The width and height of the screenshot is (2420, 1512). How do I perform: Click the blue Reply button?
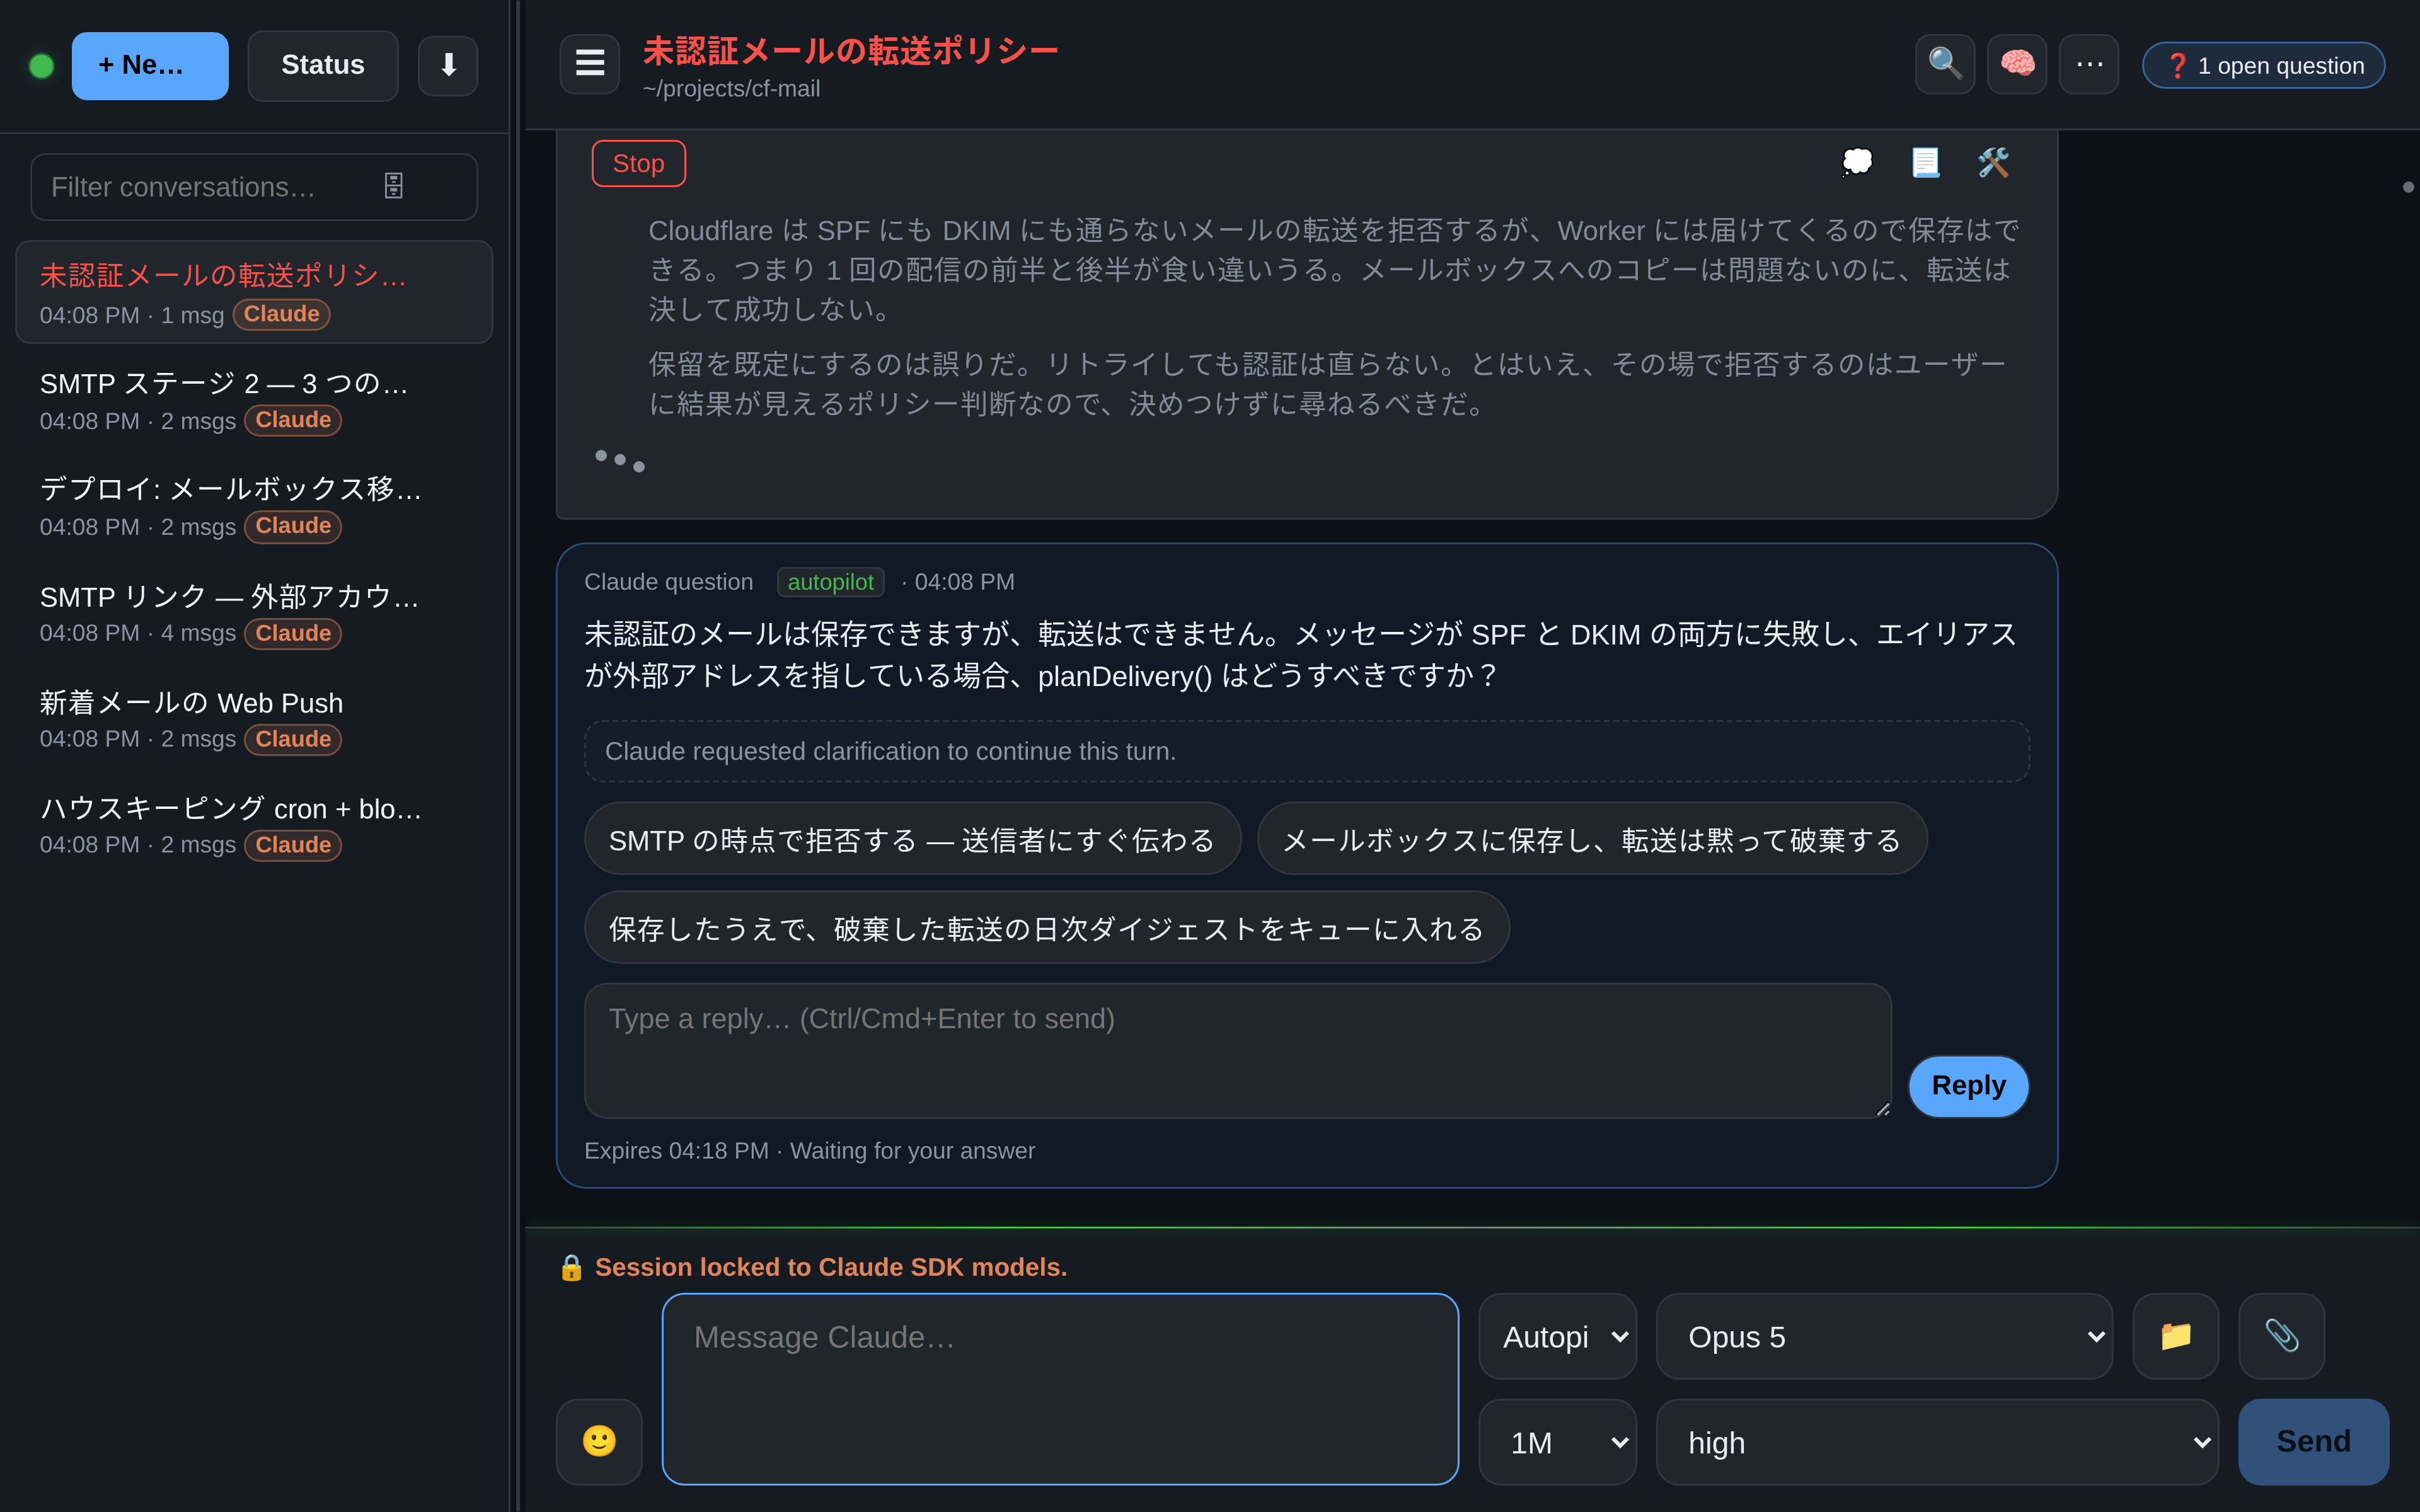[x=1968, y=1086]
